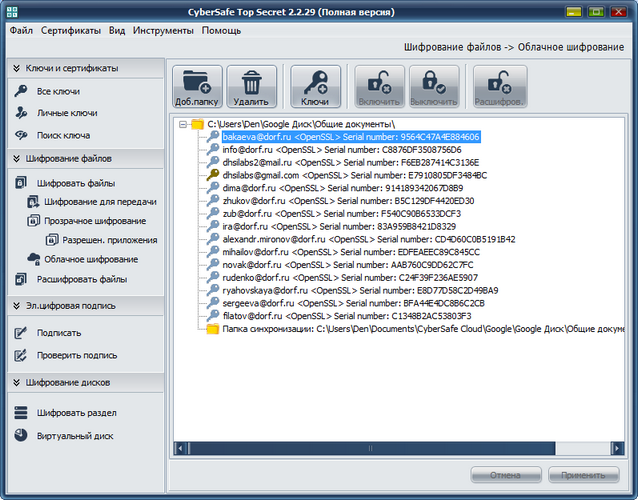Image resolution: width=638 pixels, height=500 pixels.
Task: Click the scrollbar left arrow
Action: [x=180, y=448]
